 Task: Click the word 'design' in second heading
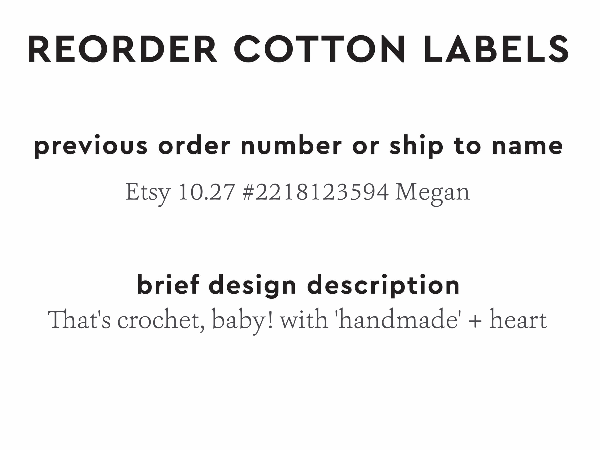pyautogui.click(x=254, y=285)
